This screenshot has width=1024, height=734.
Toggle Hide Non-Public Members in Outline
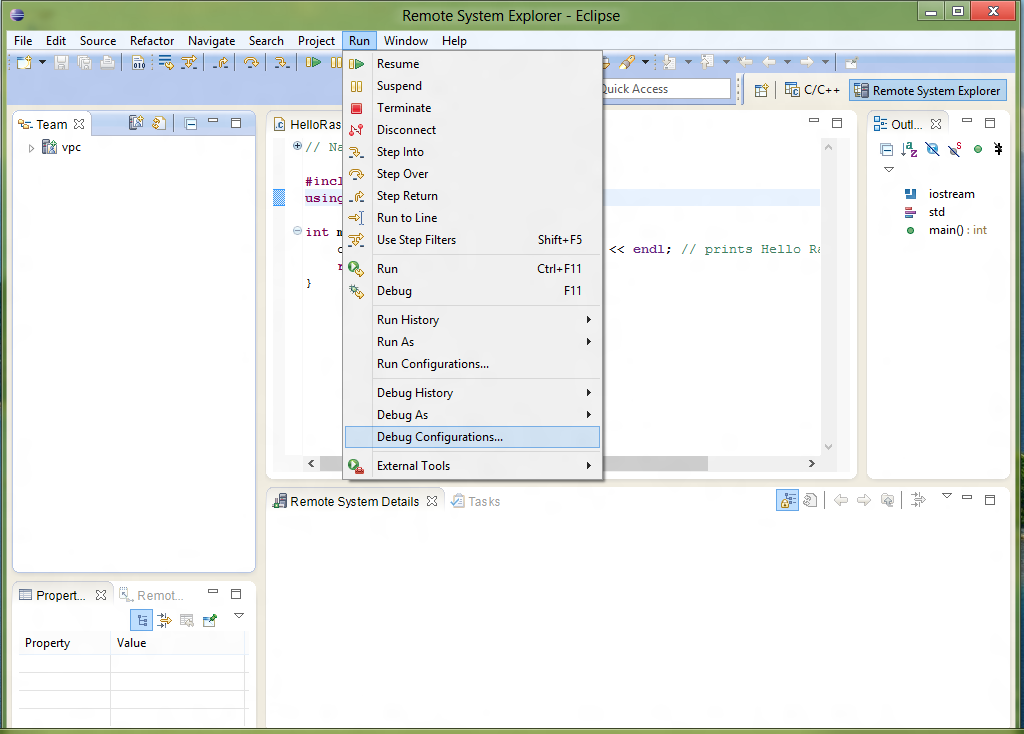point(978,150)
